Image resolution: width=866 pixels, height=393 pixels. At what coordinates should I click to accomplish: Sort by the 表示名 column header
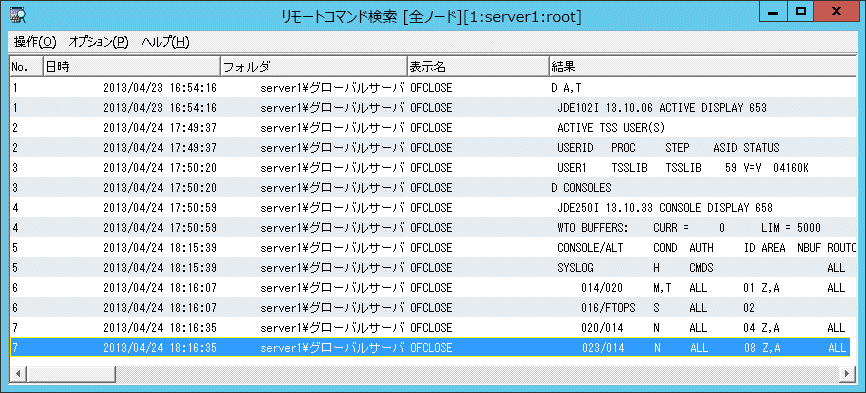pyautogui.click(x=478, y=67)
